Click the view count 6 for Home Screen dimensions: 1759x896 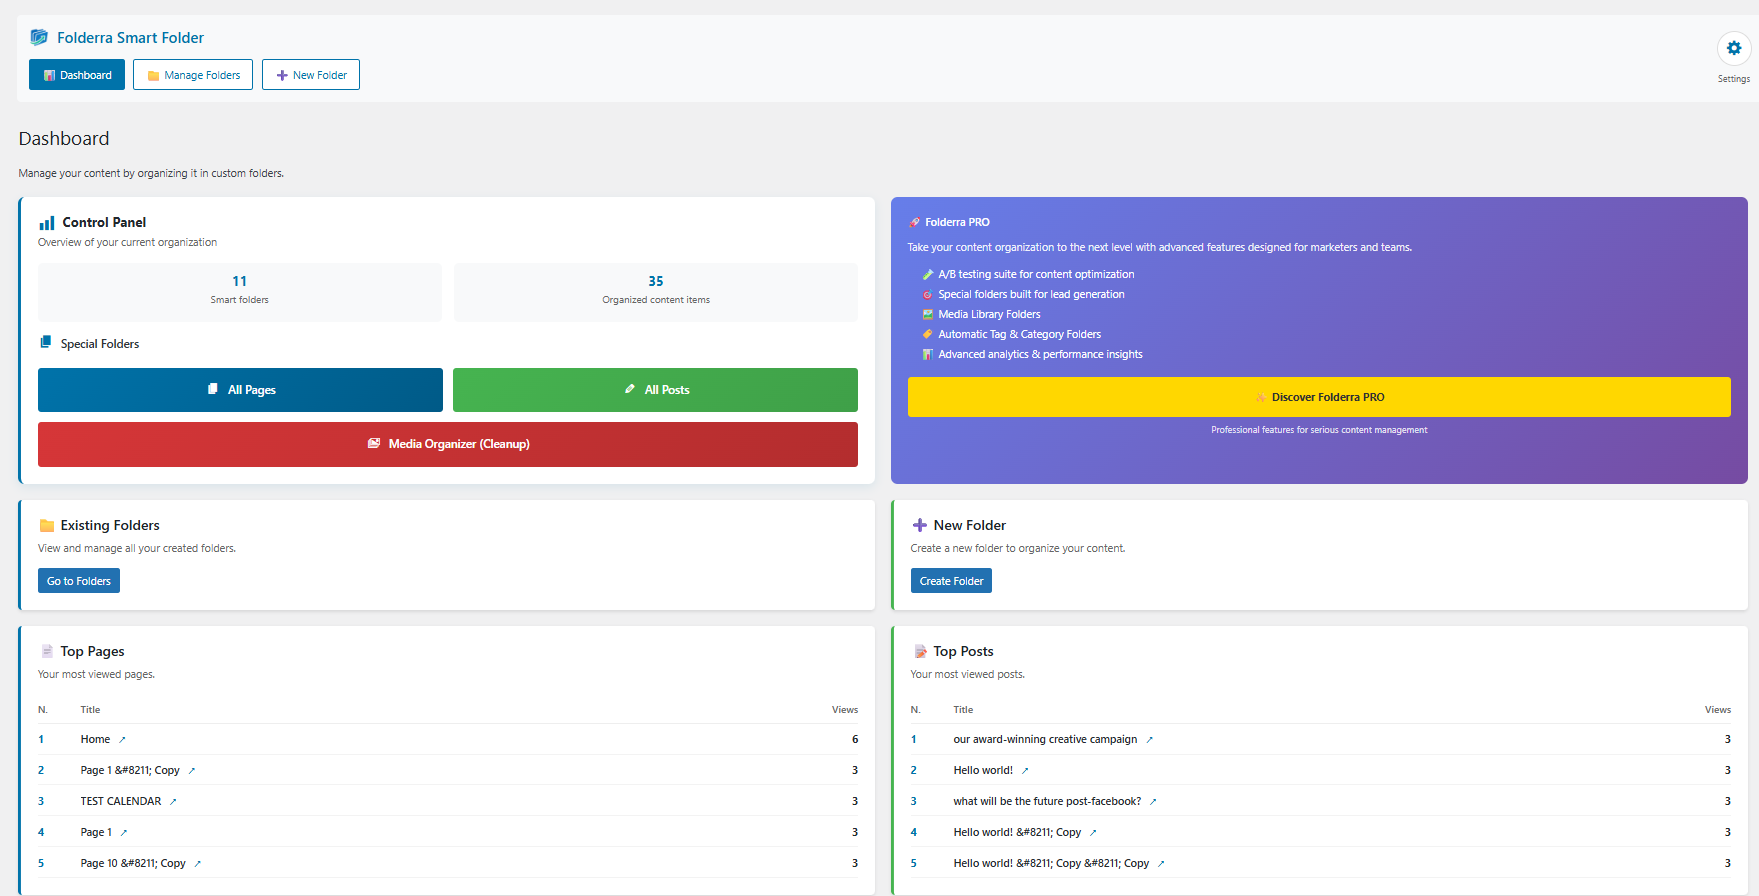click(855, 740)
